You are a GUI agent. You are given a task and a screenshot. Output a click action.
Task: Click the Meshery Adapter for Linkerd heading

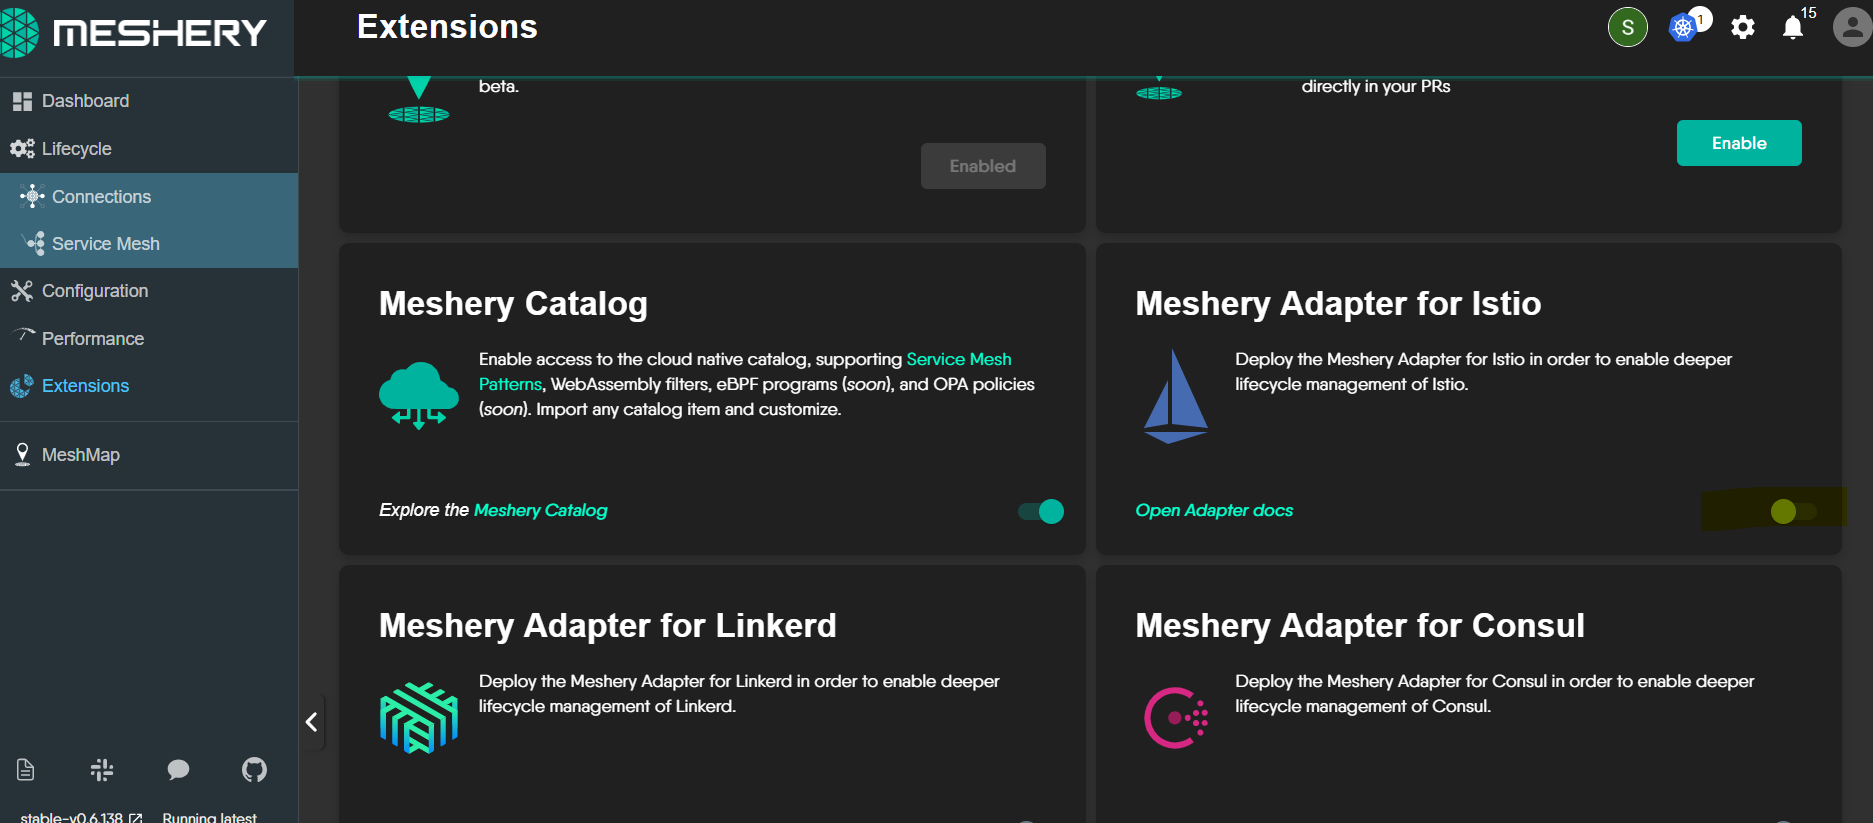point(607,625)
